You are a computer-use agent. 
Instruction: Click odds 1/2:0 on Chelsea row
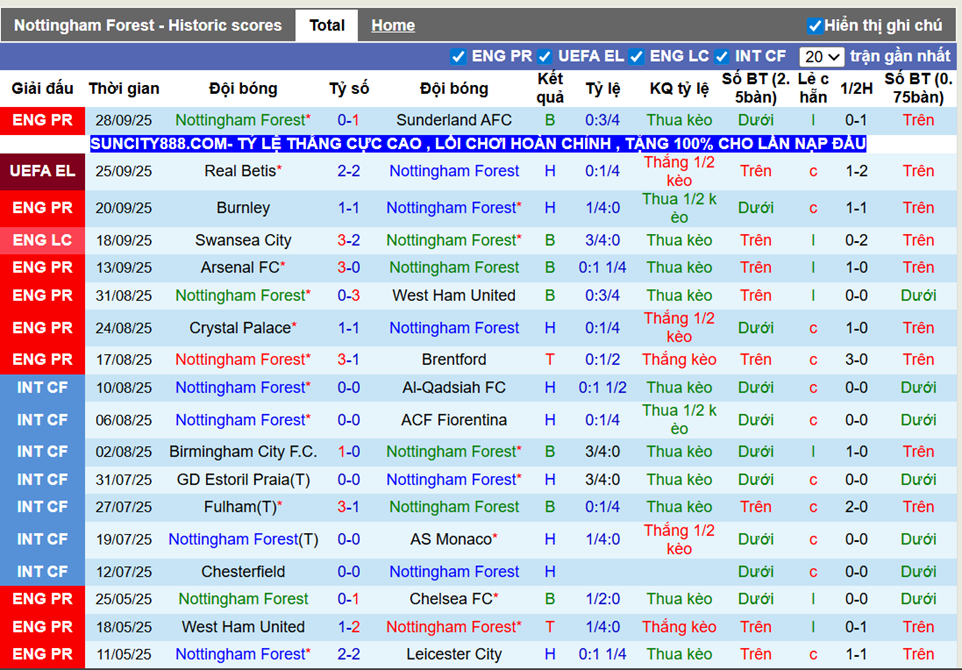[x=602, y=599]
